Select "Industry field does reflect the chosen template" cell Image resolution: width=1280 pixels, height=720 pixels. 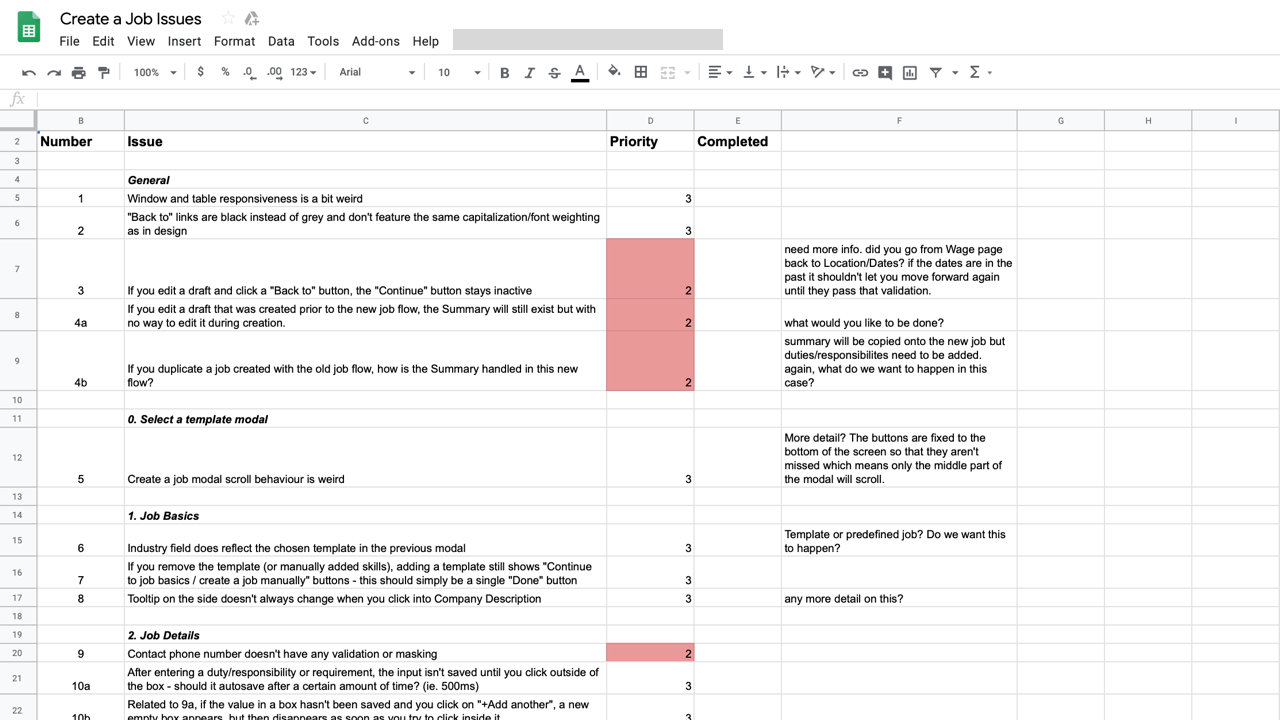pyautogui.click(x=365, y=540)
